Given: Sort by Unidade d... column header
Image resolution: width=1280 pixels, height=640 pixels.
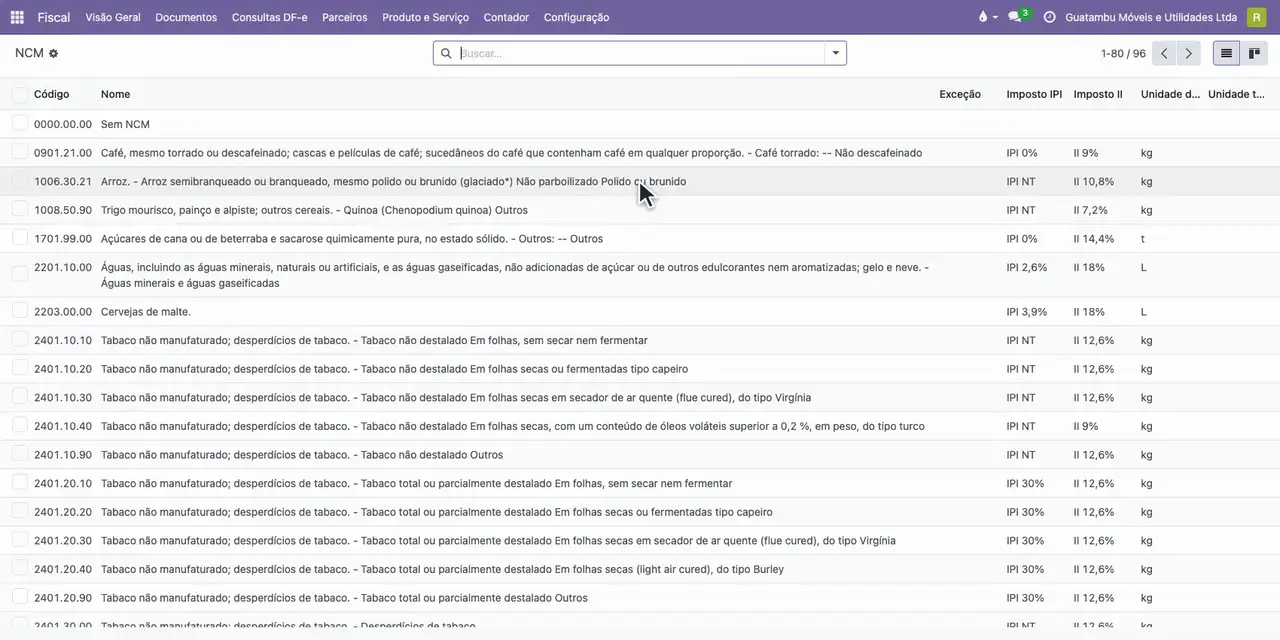Looking at the screenshot, I should 1170,94.
